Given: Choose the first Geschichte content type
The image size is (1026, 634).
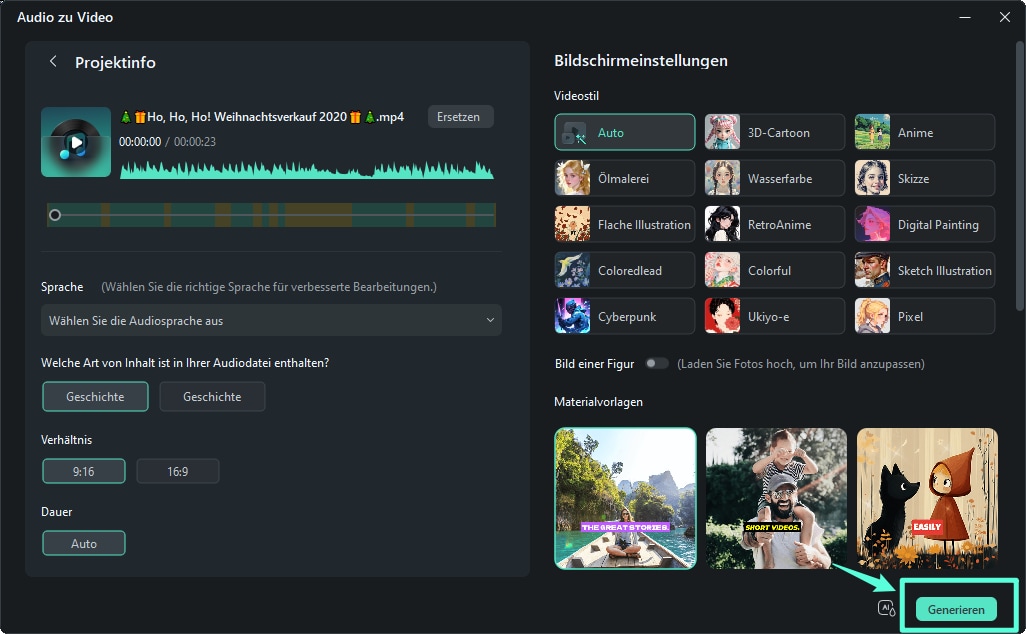Looking at the screenshot, I should [x=95, y=396].
